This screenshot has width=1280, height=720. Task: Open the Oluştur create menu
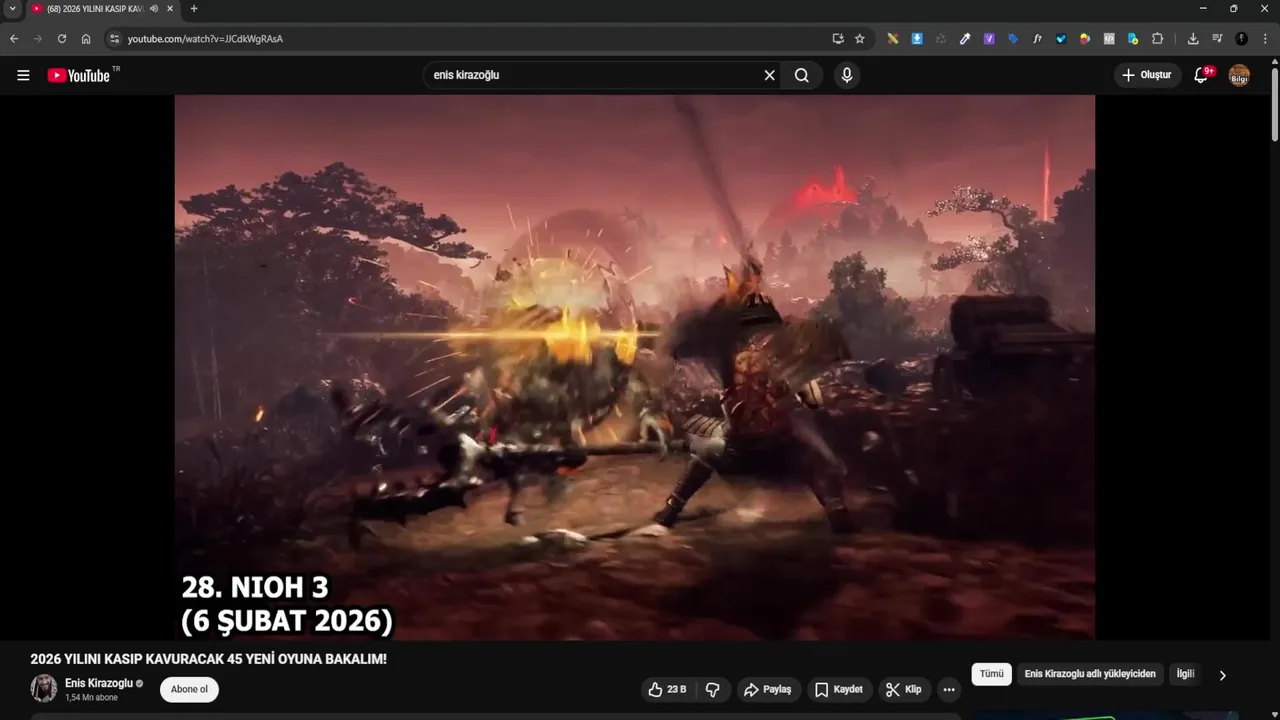[1148, 75]
